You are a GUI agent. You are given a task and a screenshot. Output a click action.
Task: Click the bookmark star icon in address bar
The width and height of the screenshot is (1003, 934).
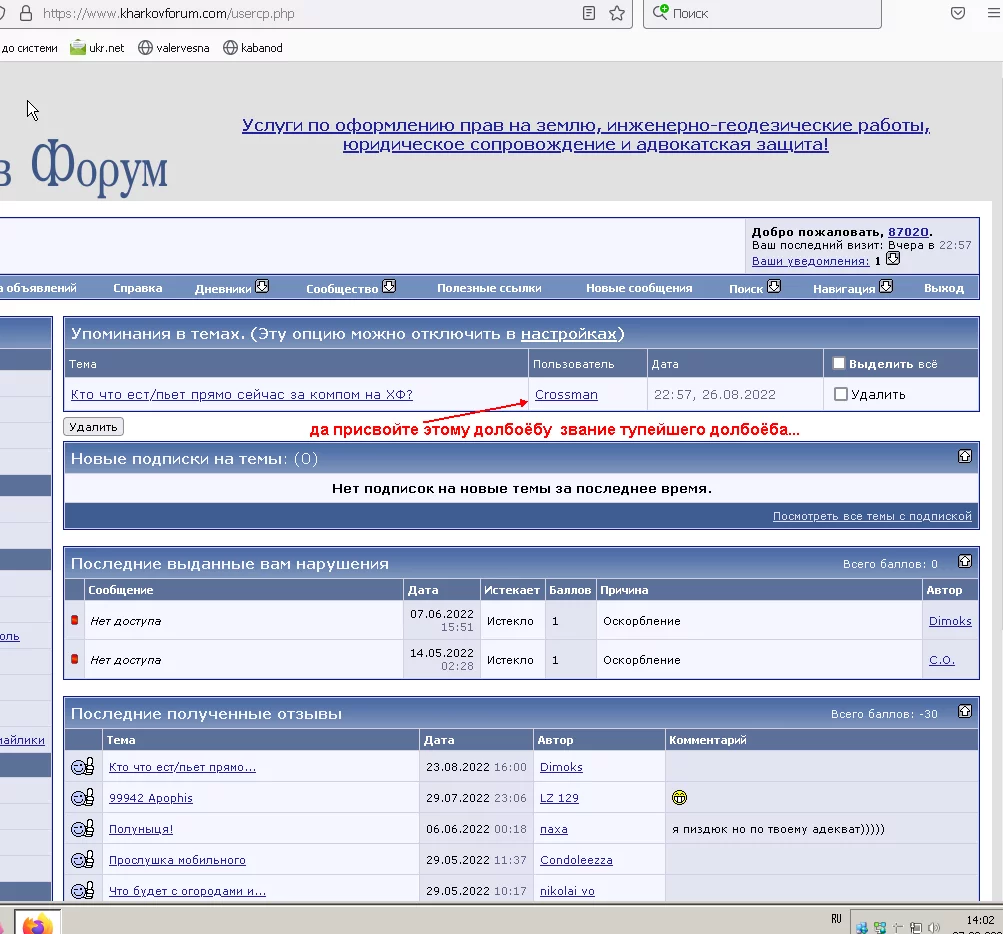[x=617, y=14]
